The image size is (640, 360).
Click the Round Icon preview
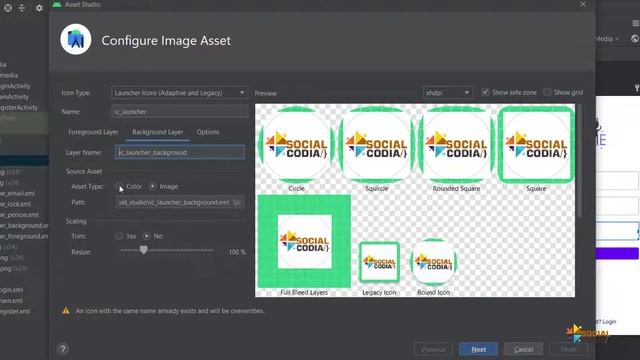pos(433,262)
